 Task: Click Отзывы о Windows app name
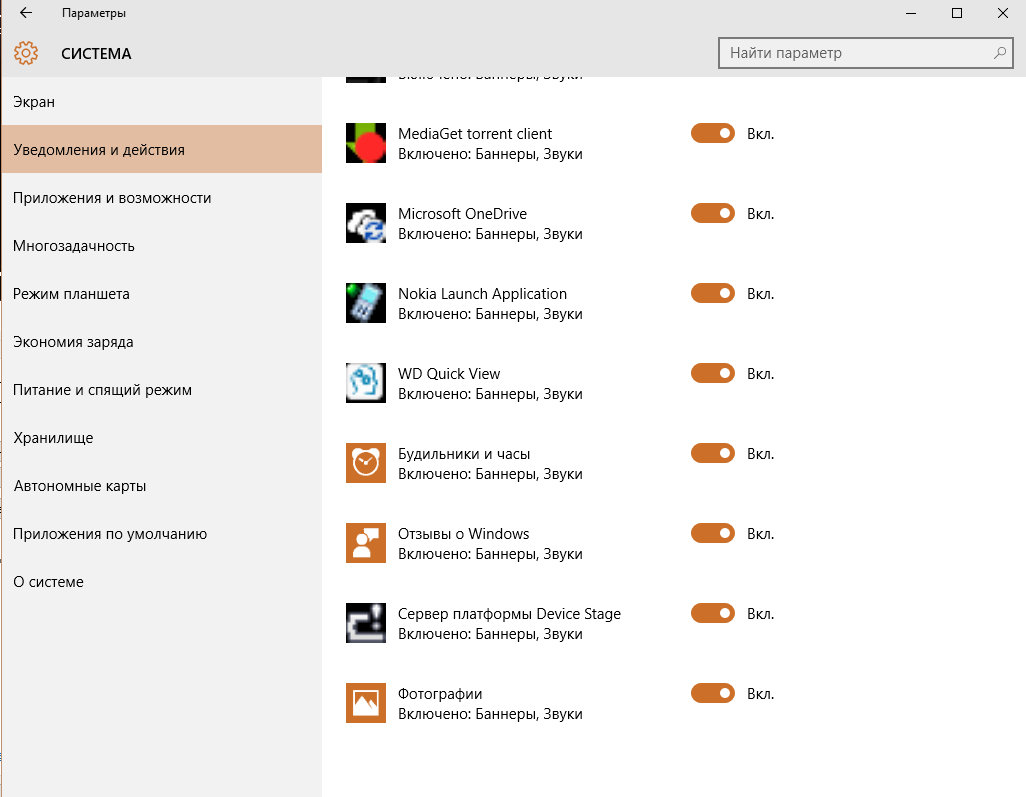point(463,533)
